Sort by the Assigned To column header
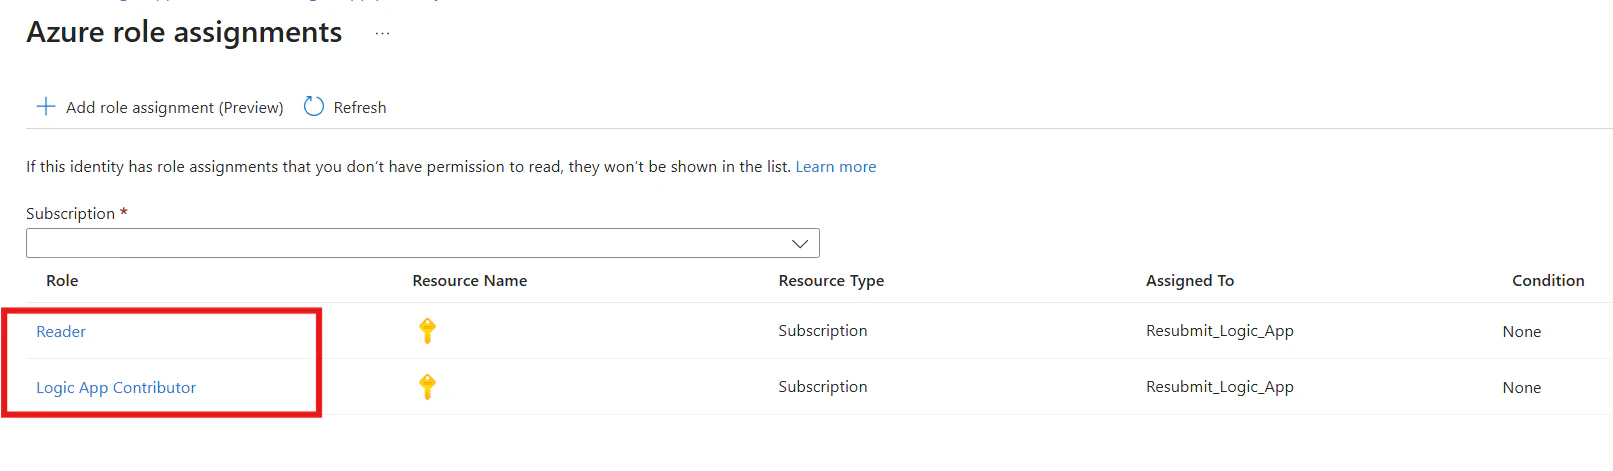The height and width of the screenshot is (471, 1613). coord(1190,281)
